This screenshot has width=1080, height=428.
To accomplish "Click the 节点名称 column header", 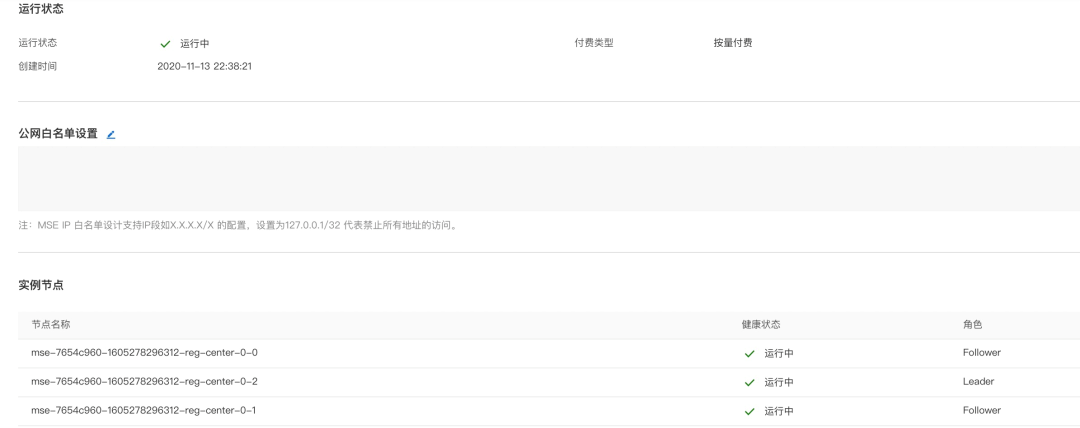I will click(x=50, y=325).
